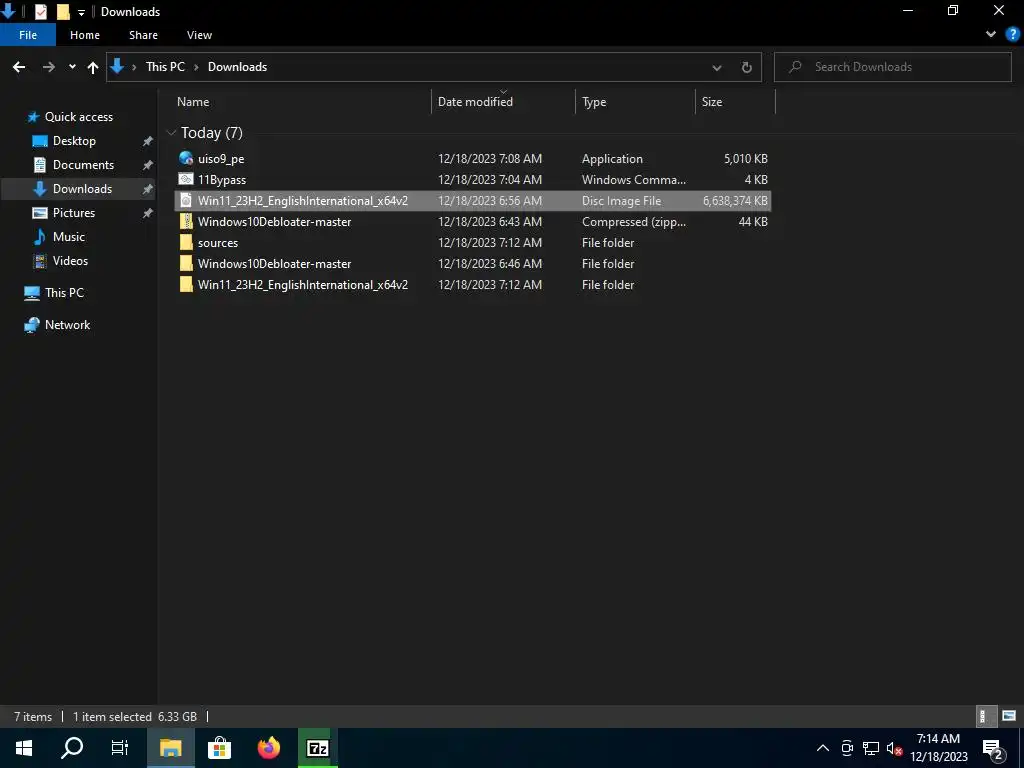
Task: Open the Help question mark icon
Action: [1013, 35]
